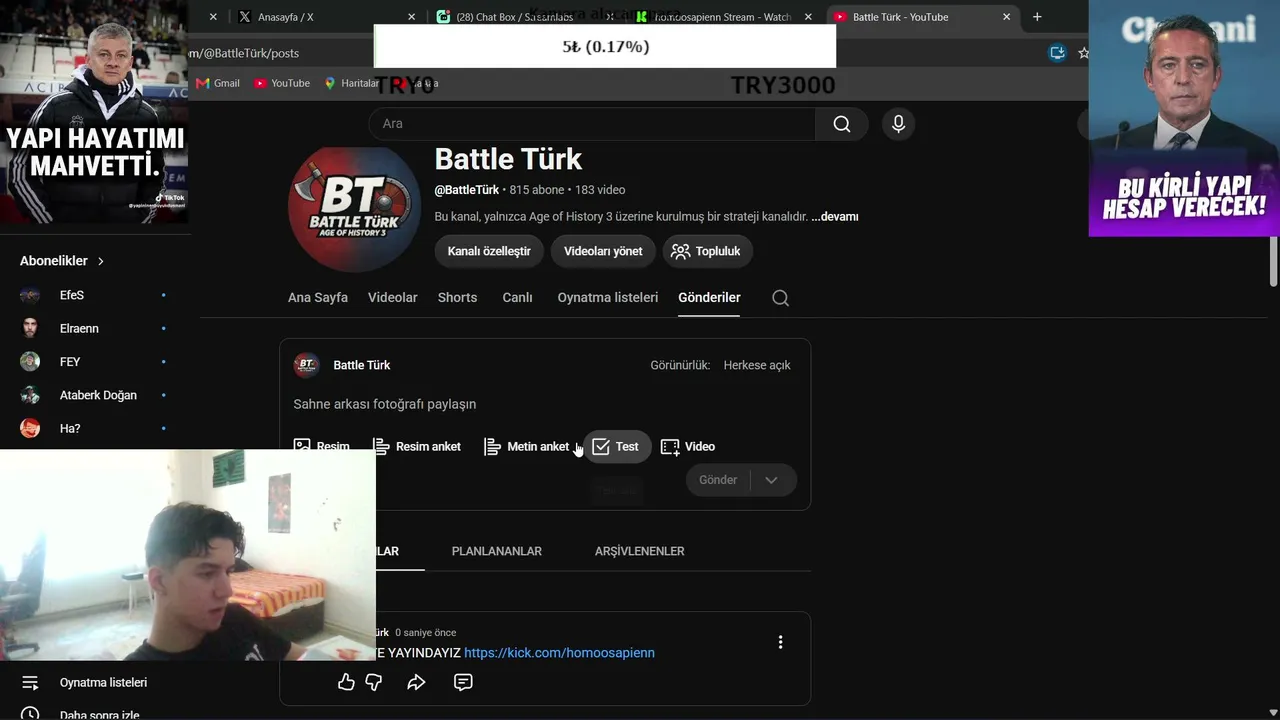The height and width of the screenshot is (720, 1280).
Task: Create an image poll with Resim anket
Action: (x=416, y=447)
